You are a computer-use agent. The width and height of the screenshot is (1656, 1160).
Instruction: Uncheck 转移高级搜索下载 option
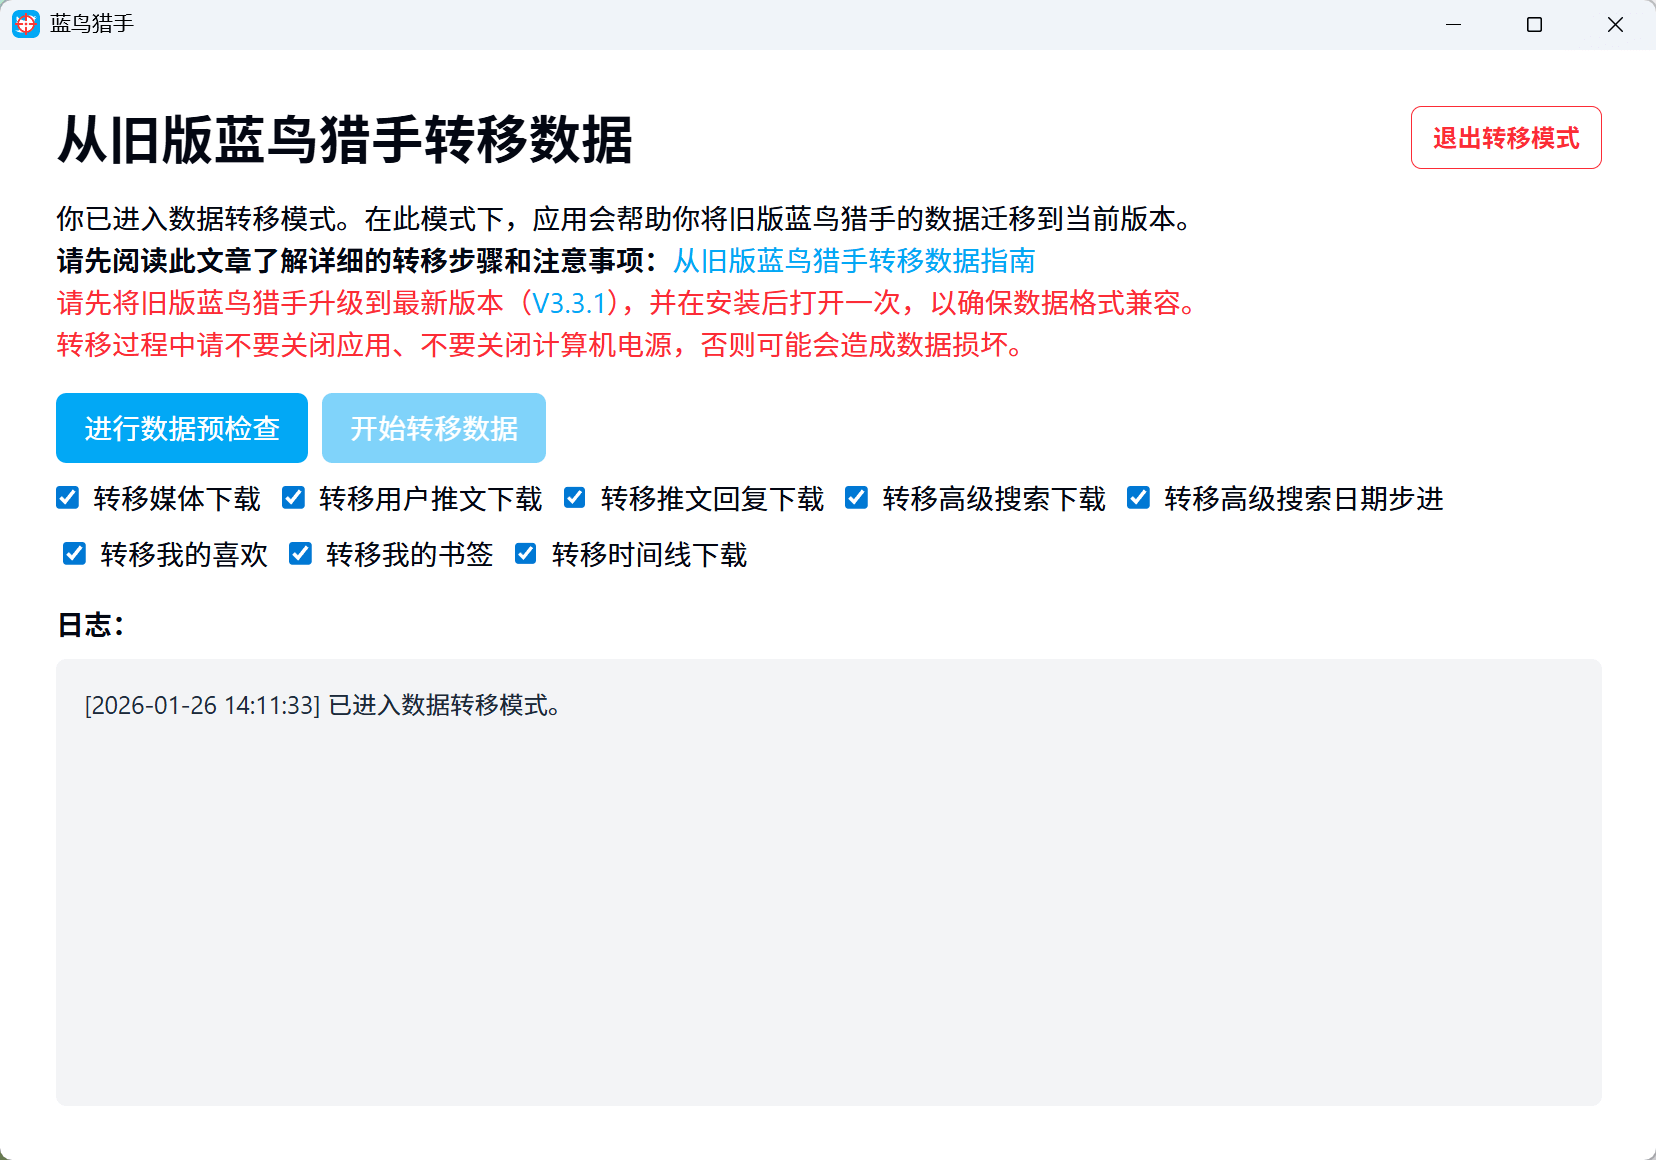coord(857,498)
